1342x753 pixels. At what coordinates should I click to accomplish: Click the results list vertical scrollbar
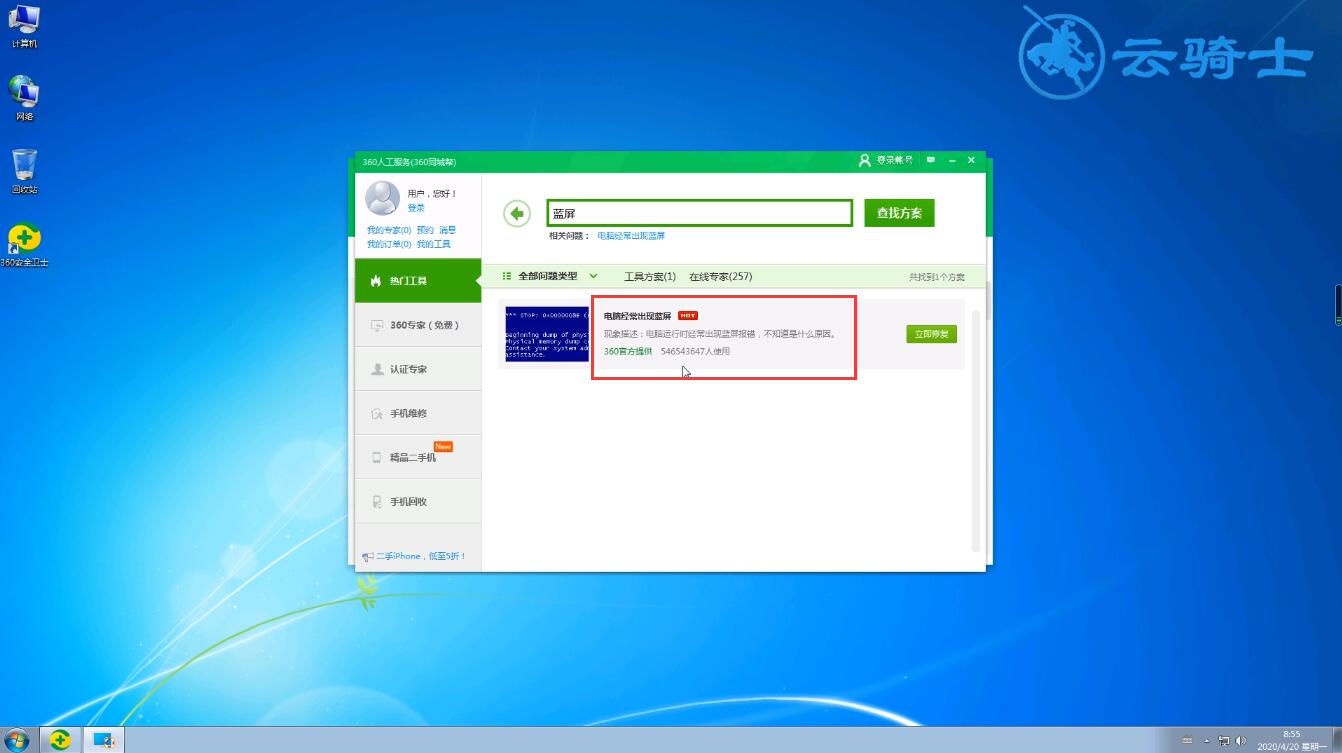[976, 431]
